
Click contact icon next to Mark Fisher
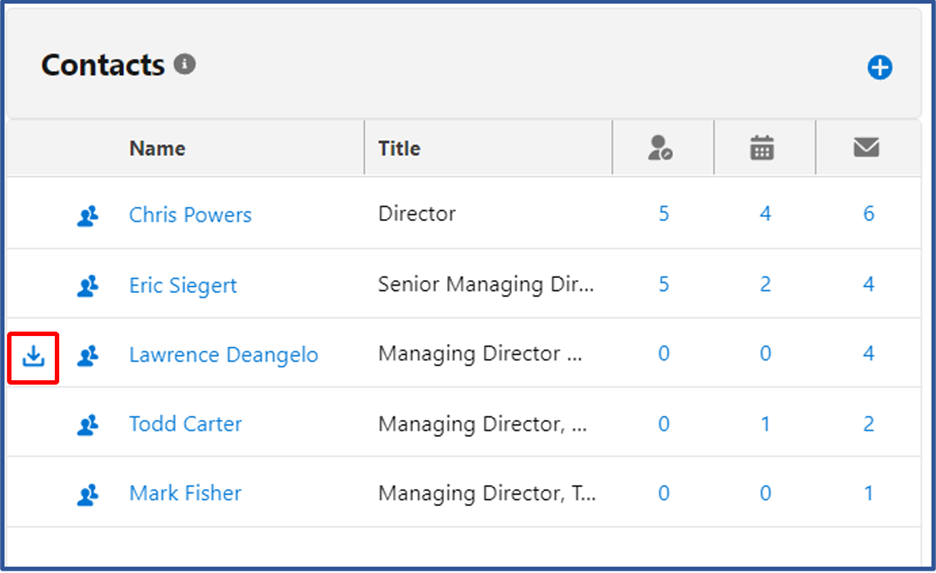pos(88,495)
